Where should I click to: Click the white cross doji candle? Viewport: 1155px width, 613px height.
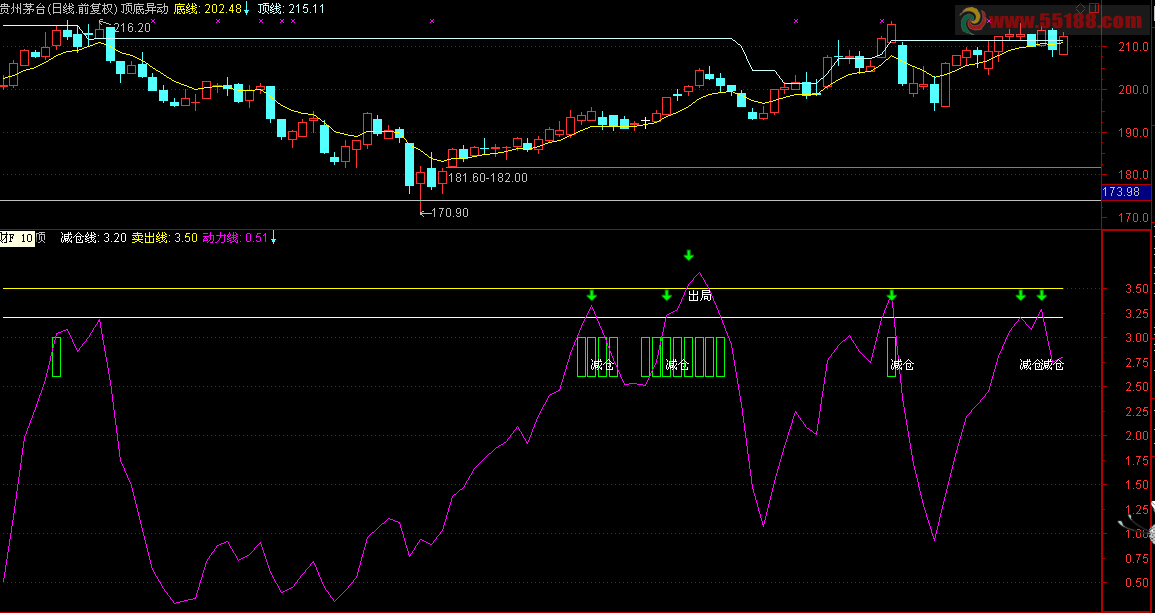point(646,121)
